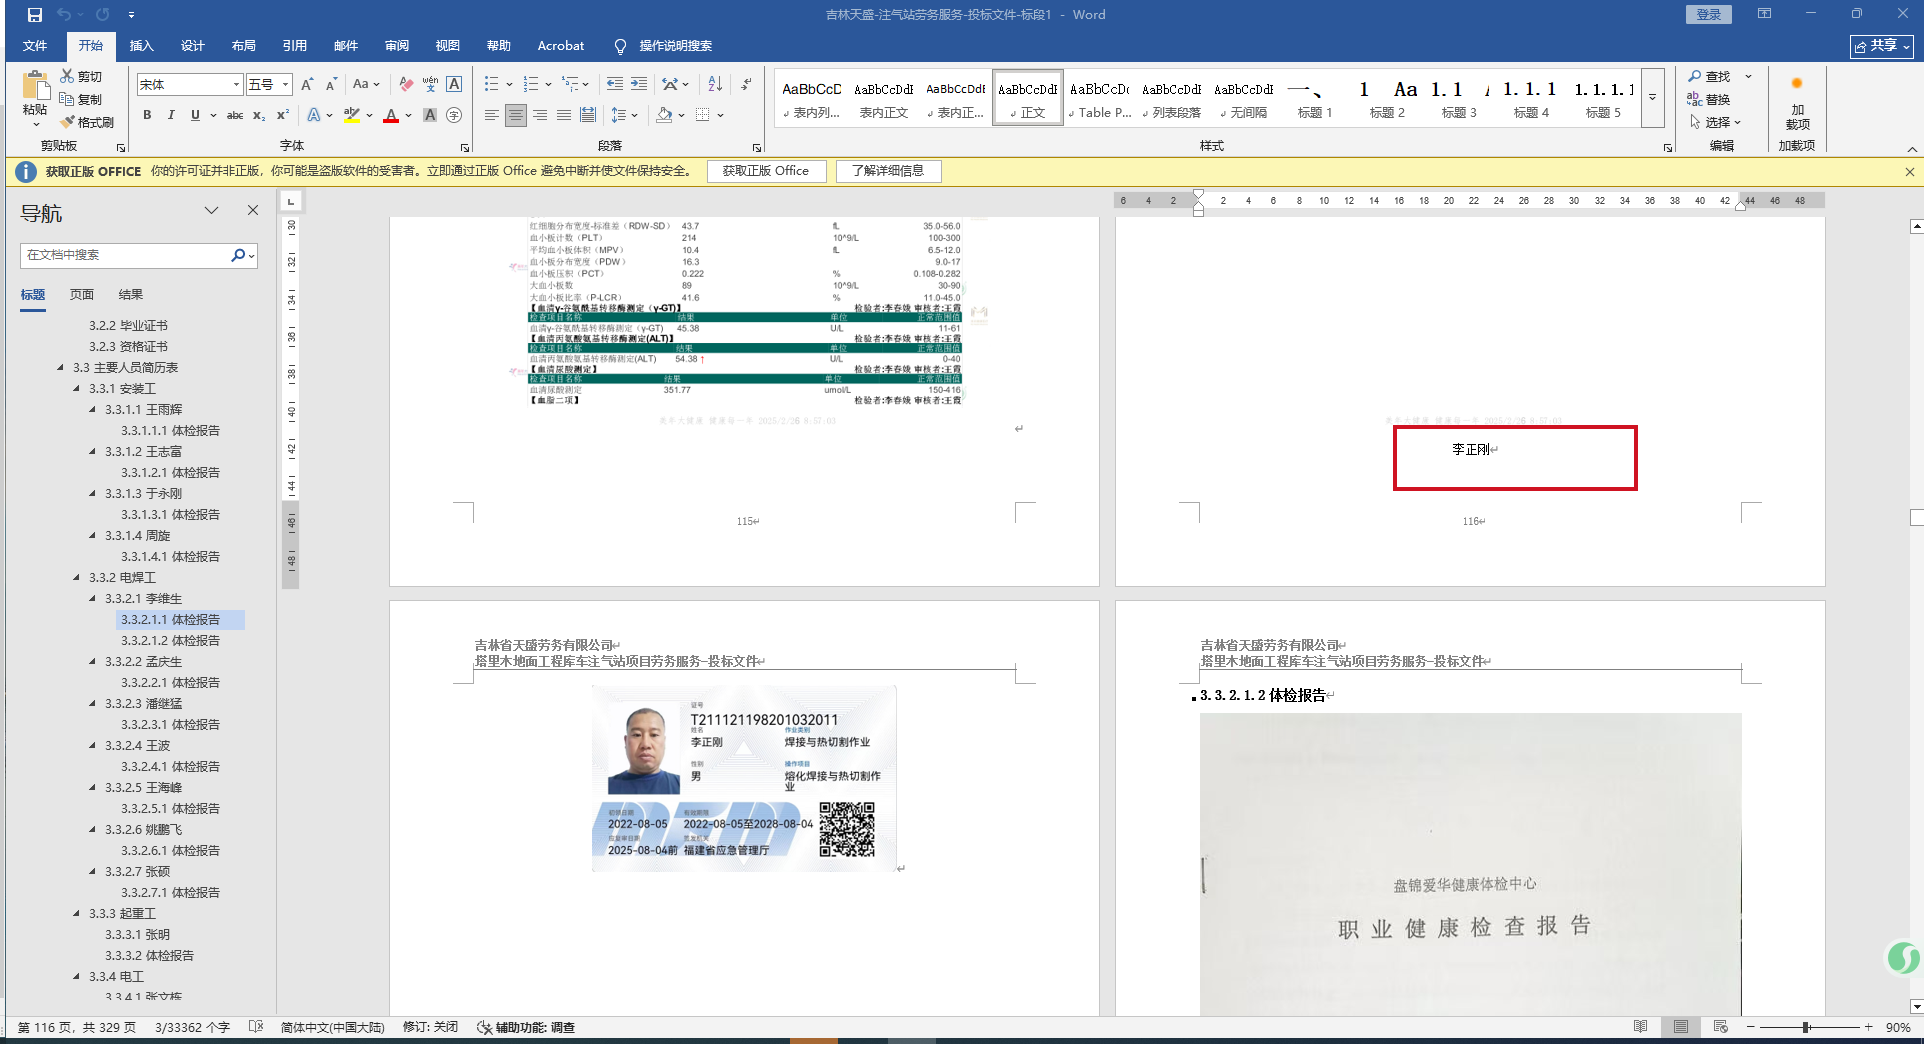Open the 审阅 ribbon tab
The height and width of the screenshot is (1044, 1924).
(x=397, y=46)
